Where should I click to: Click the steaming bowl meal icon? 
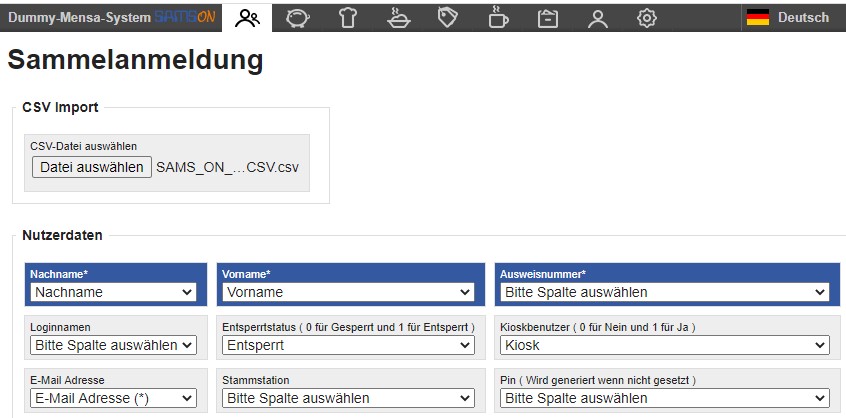coord(399,18)
